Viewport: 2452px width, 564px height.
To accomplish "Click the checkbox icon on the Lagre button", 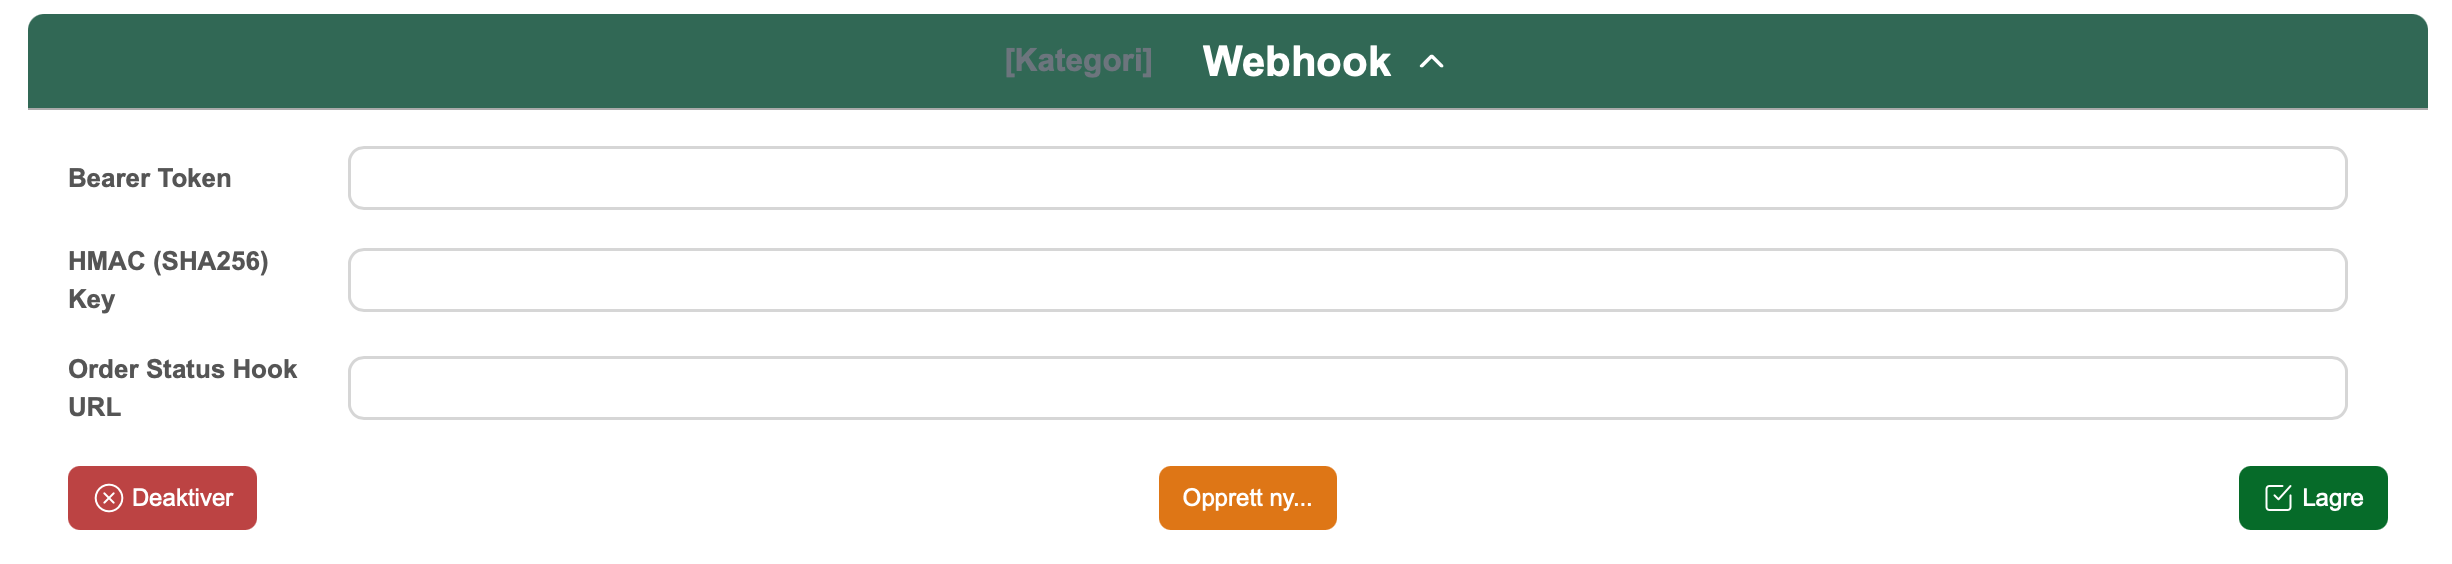I will click(x=2278, y=498).
